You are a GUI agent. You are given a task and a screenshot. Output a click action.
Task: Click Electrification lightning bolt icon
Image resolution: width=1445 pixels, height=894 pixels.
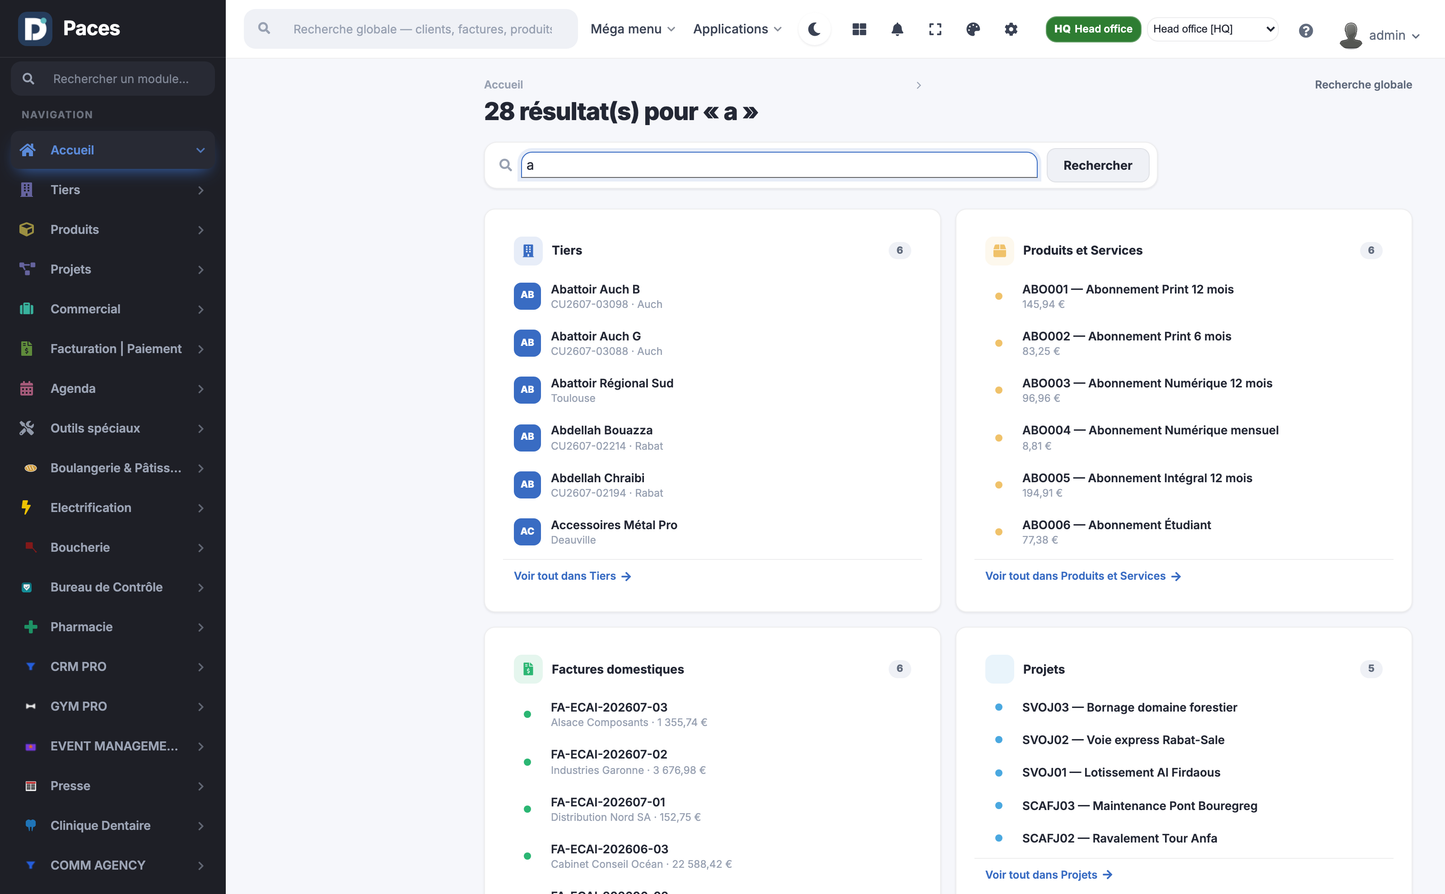click(x=27, y=508)
